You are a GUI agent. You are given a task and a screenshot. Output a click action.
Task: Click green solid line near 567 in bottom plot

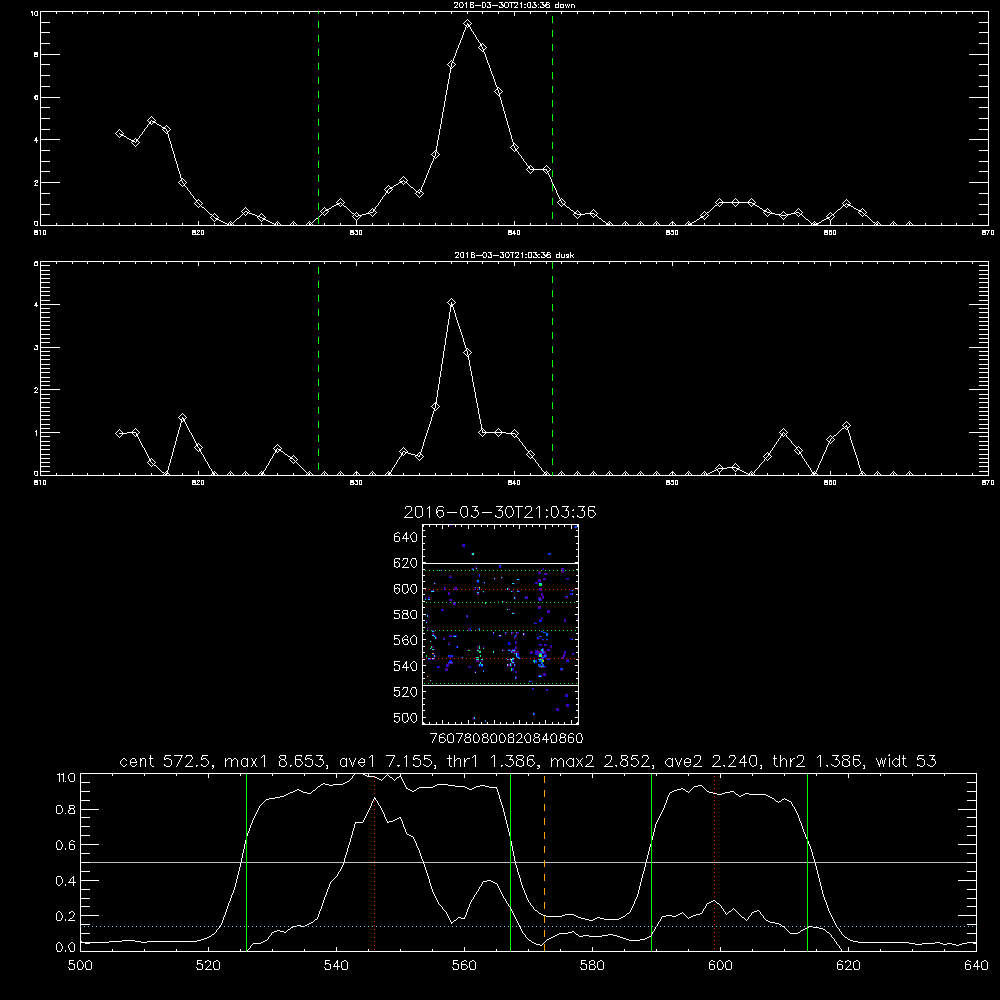tap(510, 862)
